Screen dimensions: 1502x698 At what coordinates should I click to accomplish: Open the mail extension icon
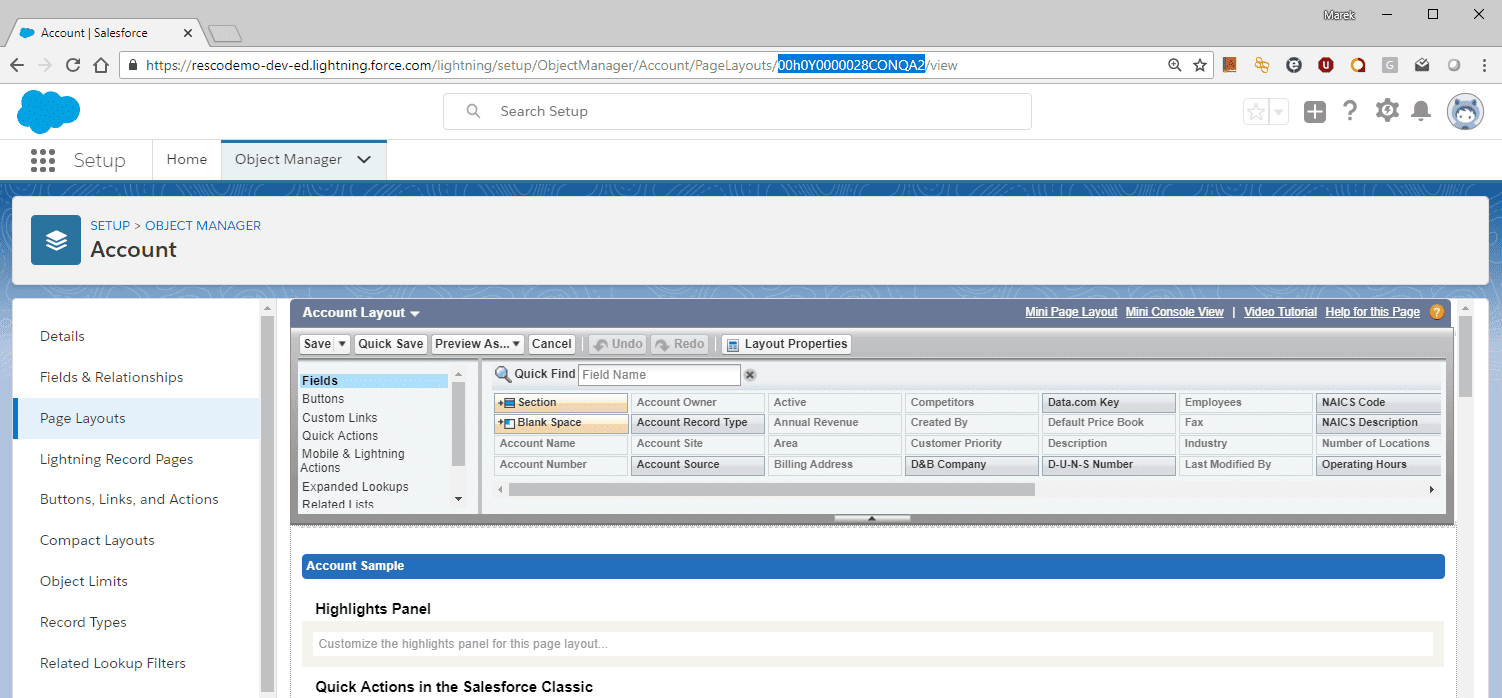tap(1422, 65)
